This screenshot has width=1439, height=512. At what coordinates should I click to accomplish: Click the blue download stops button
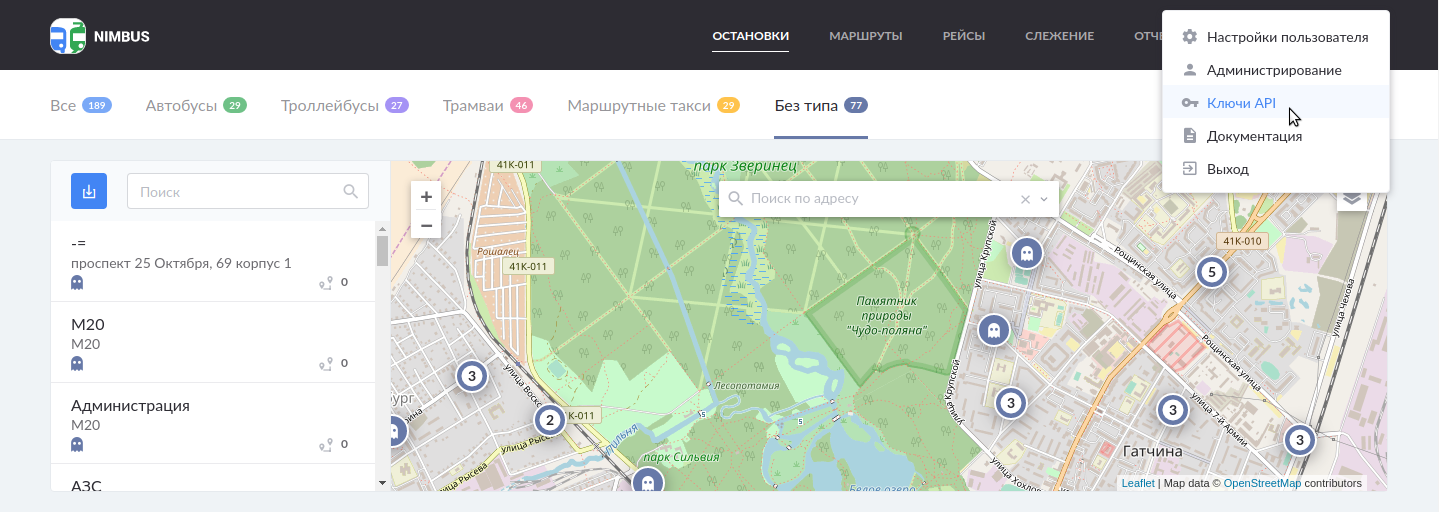pyautogui.click(x=89, y=191)
